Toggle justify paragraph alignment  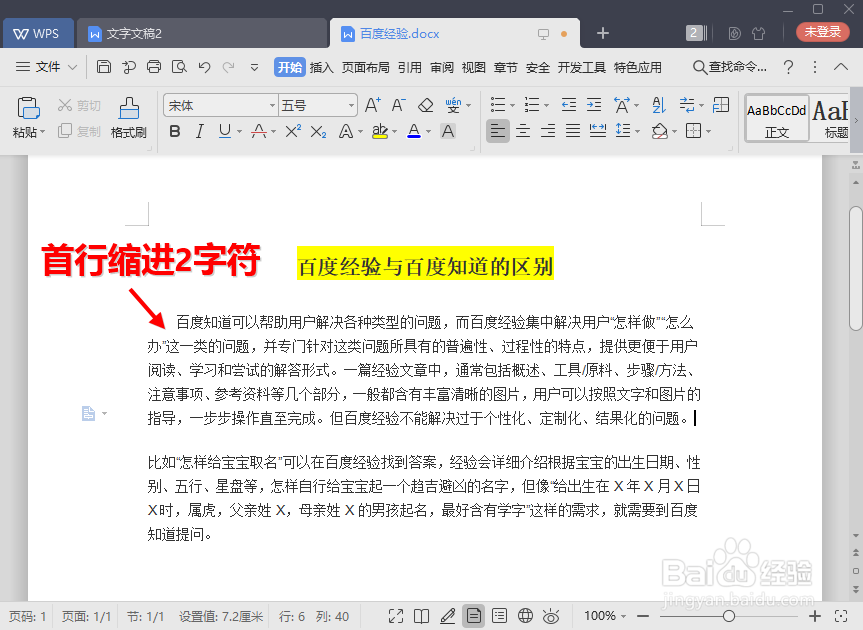click(573, 131)
